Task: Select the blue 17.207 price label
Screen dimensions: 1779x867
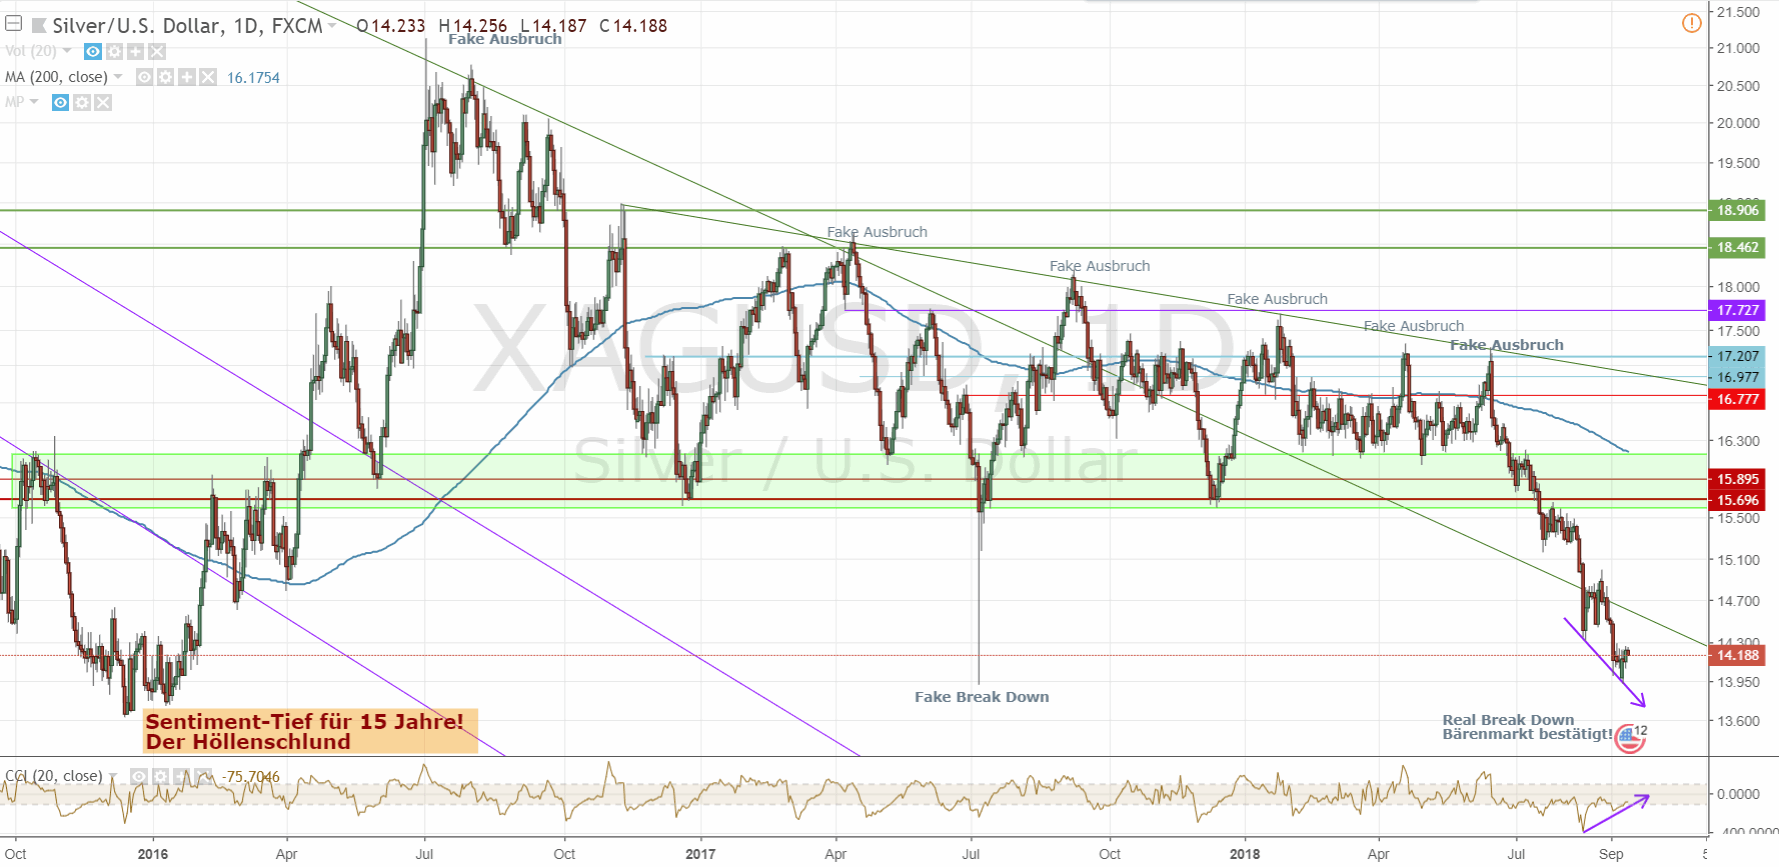Action: 1737,356
